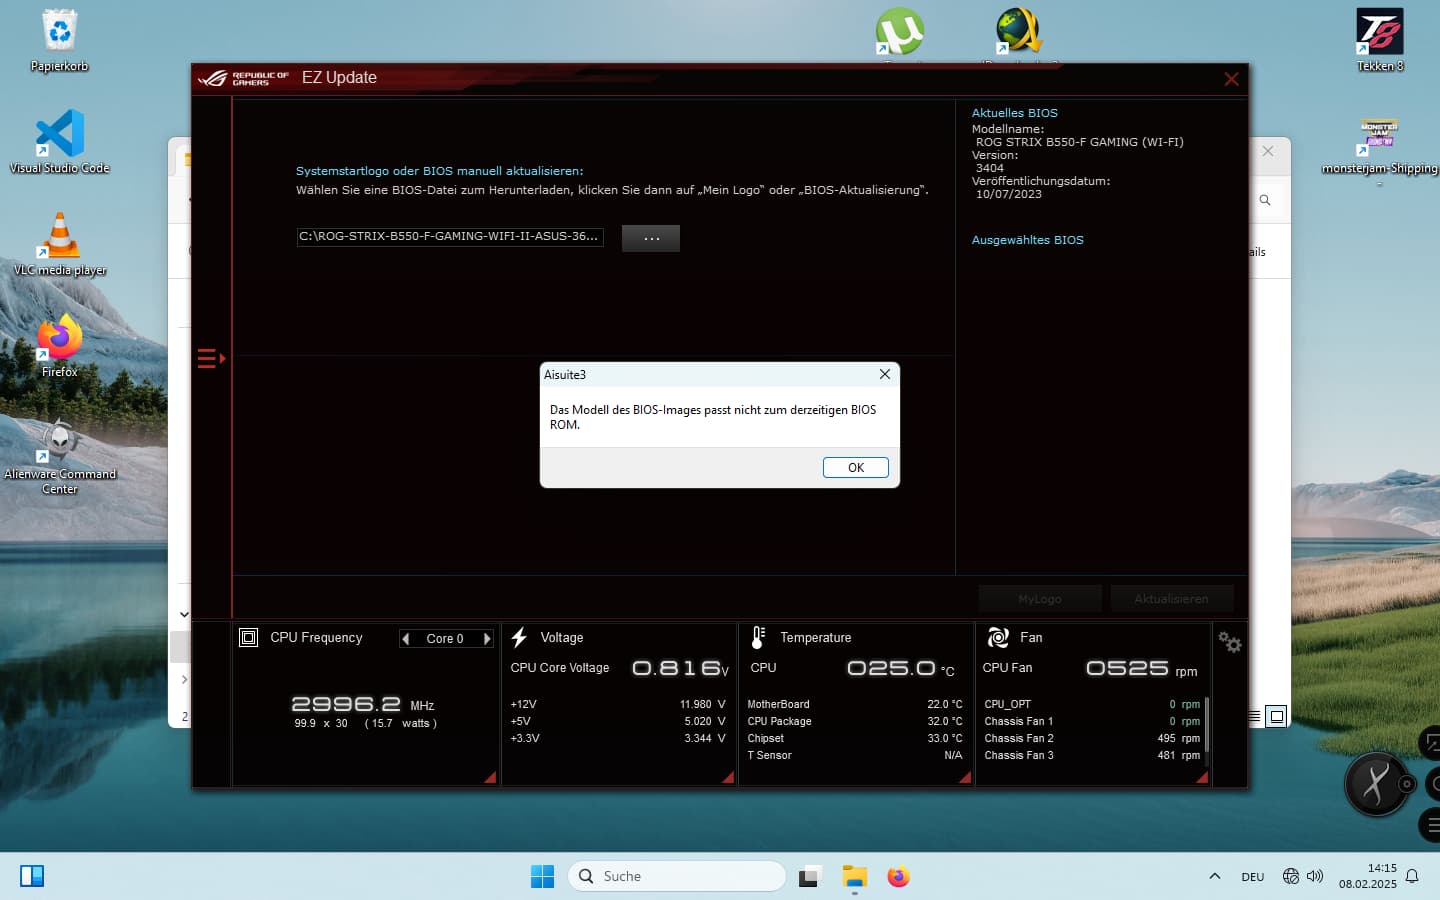
Task: Close the EZ Update window
Action: click(1231, 79)
